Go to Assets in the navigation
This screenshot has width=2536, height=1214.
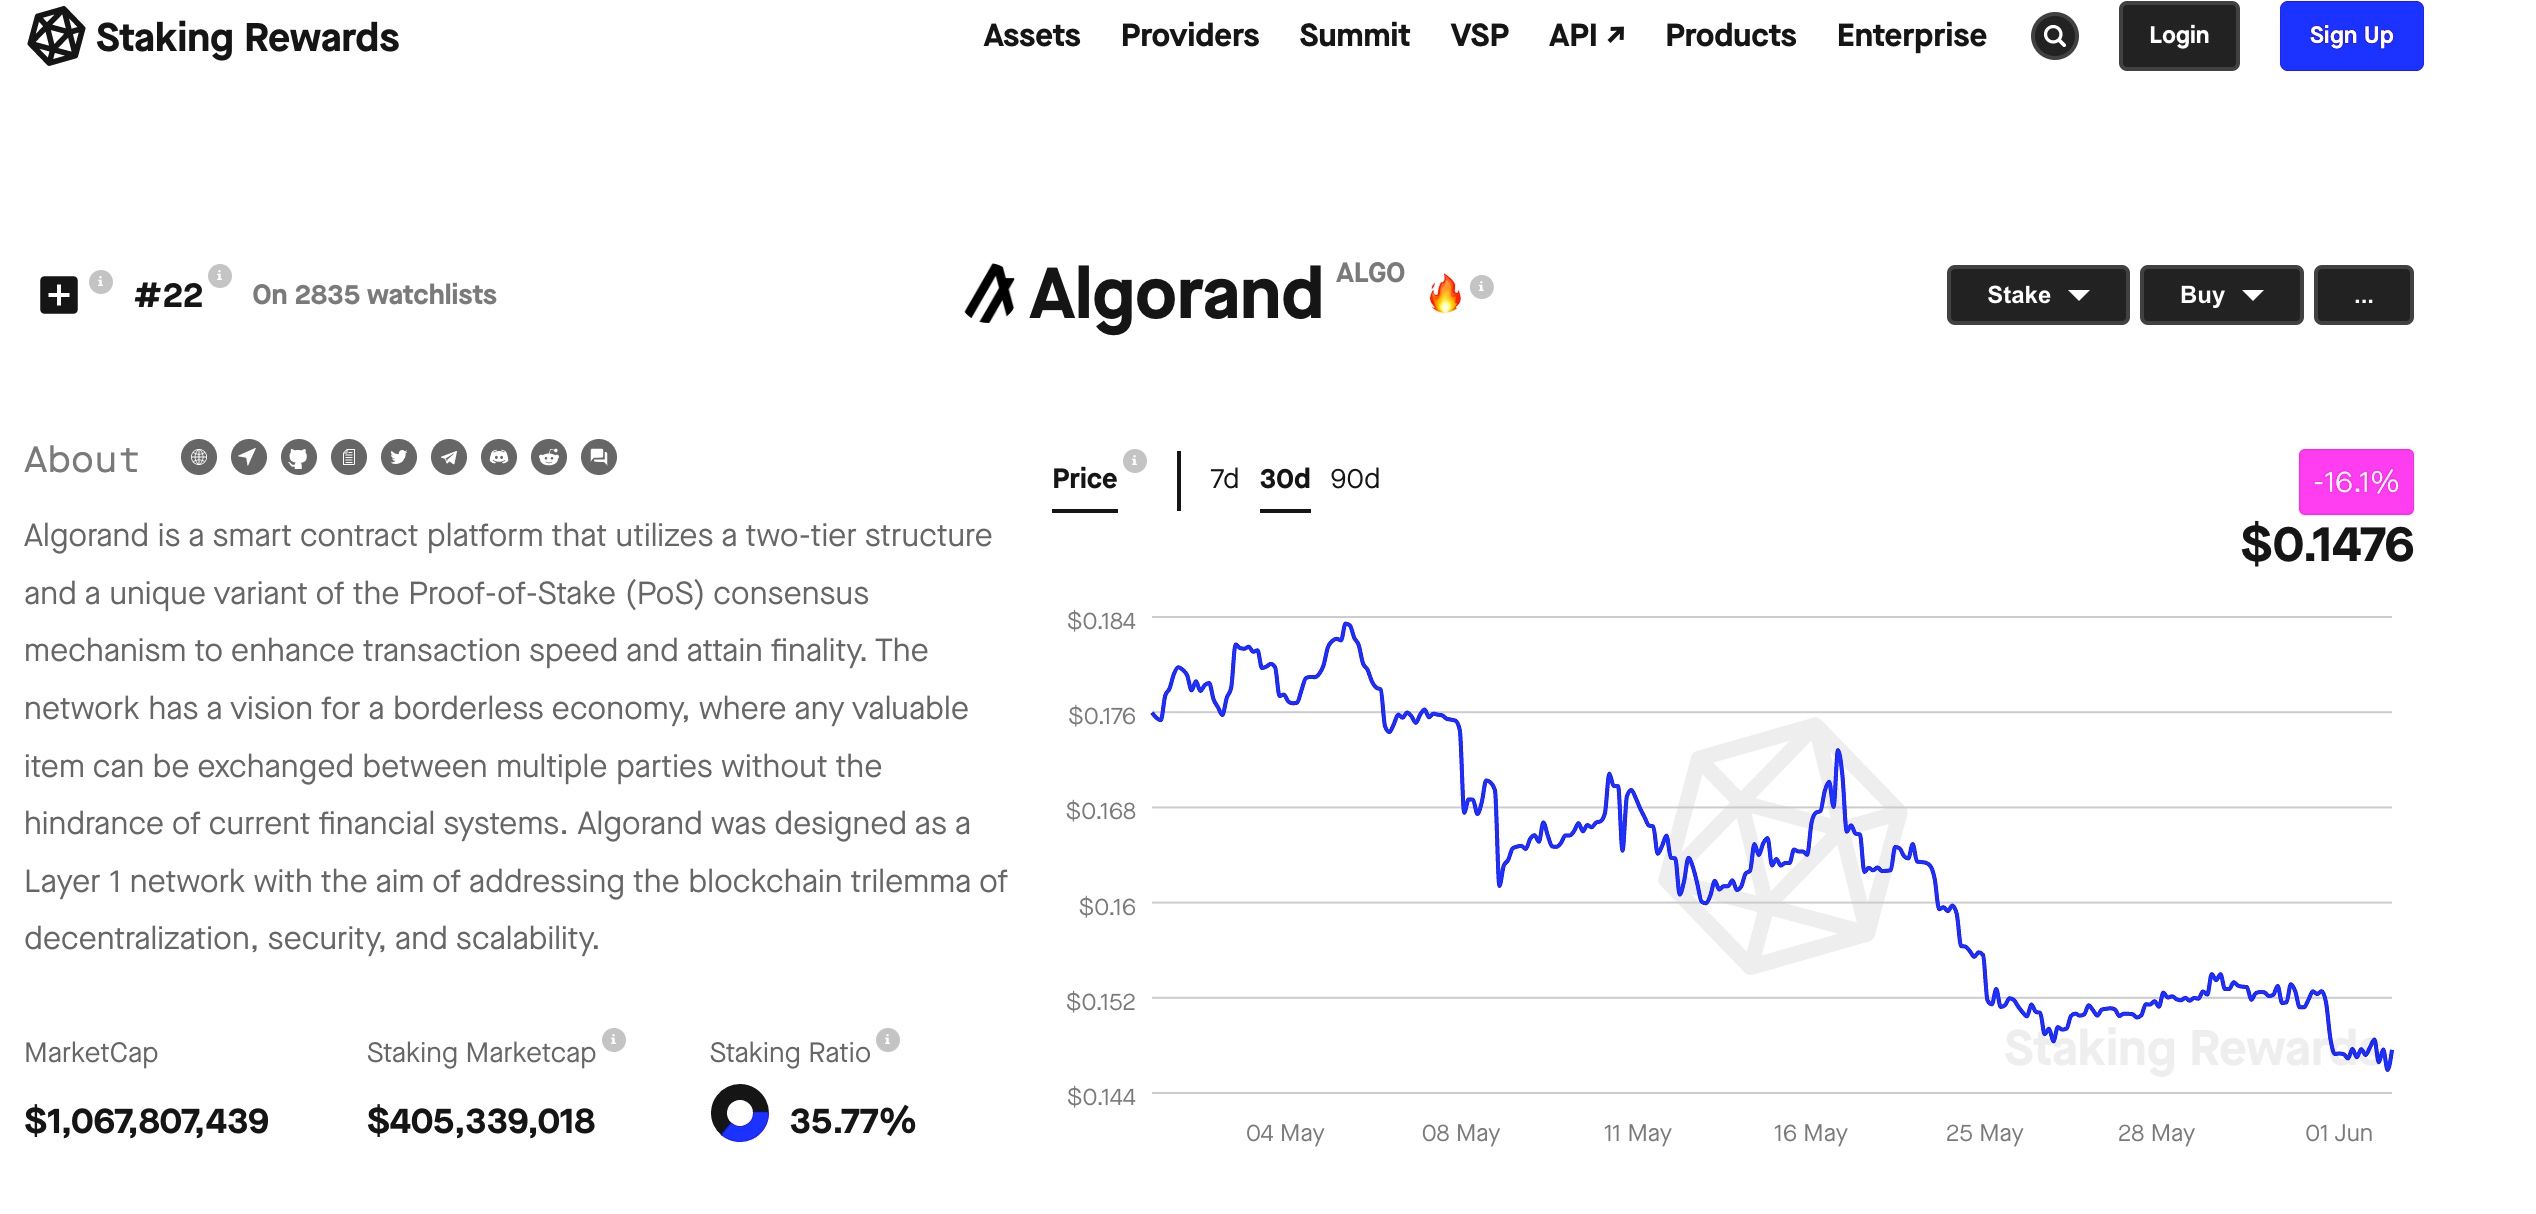tap(1031, 36)
